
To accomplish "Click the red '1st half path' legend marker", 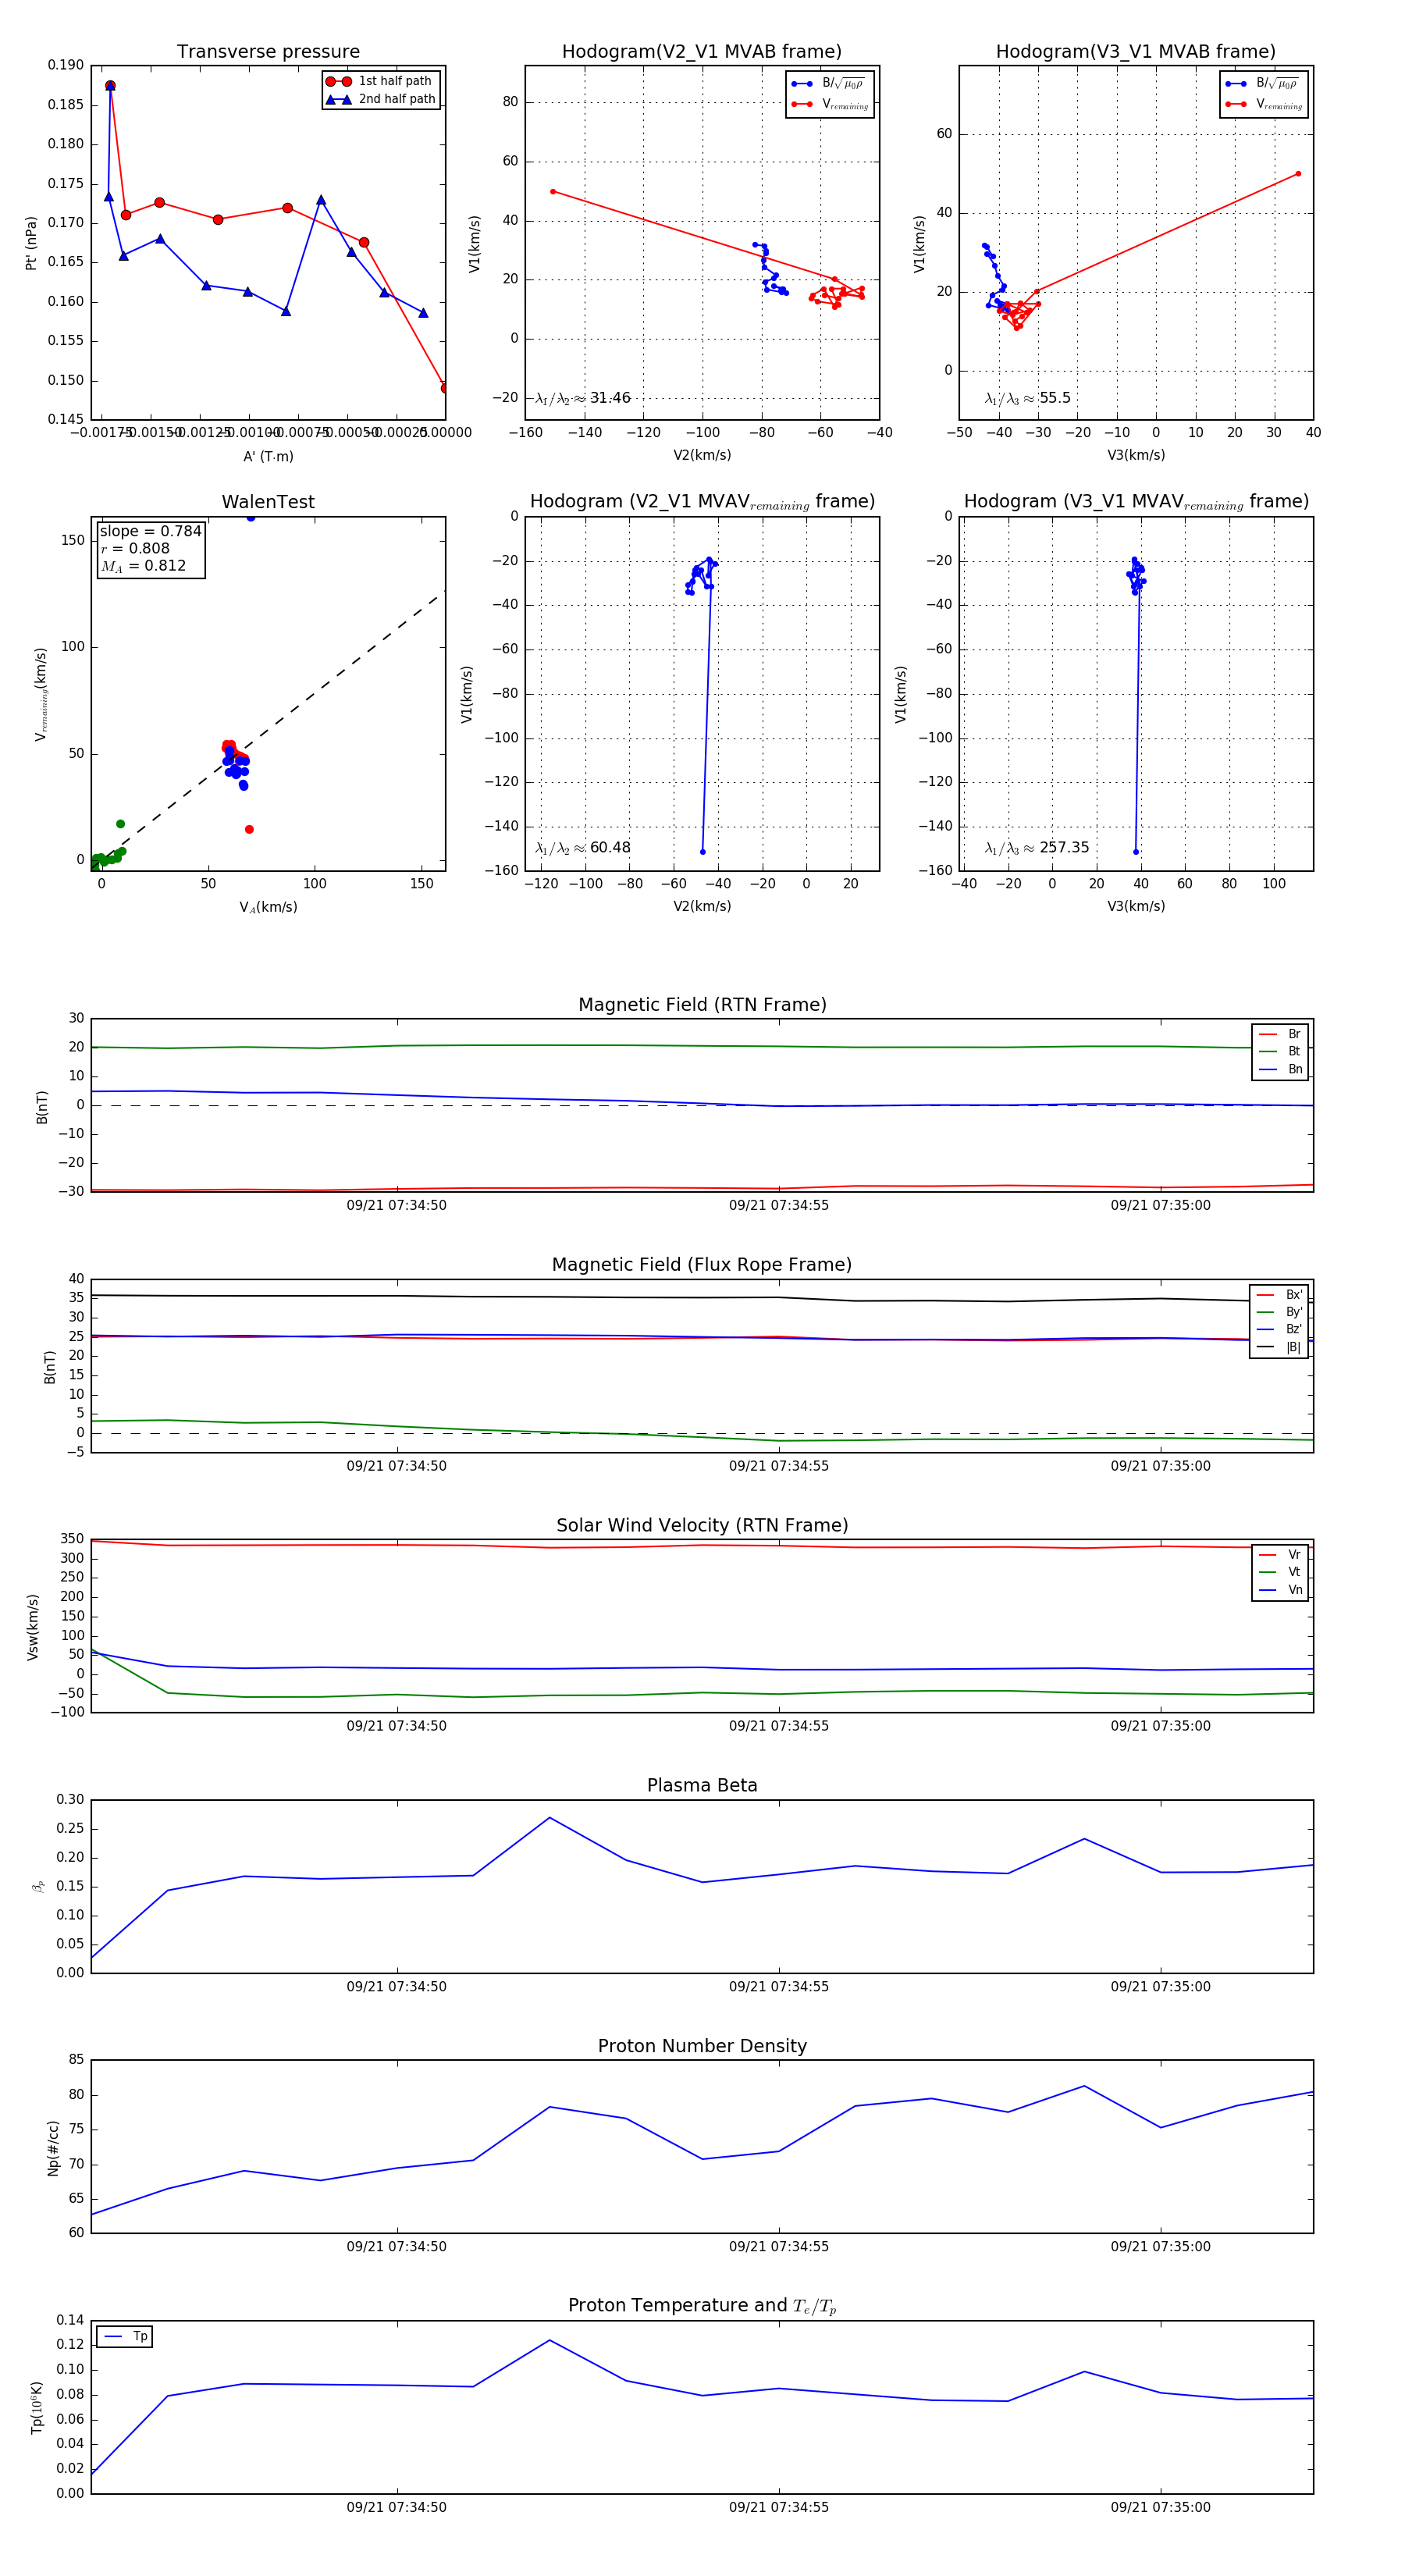I will pyautogui.click(x=338, y=81).
